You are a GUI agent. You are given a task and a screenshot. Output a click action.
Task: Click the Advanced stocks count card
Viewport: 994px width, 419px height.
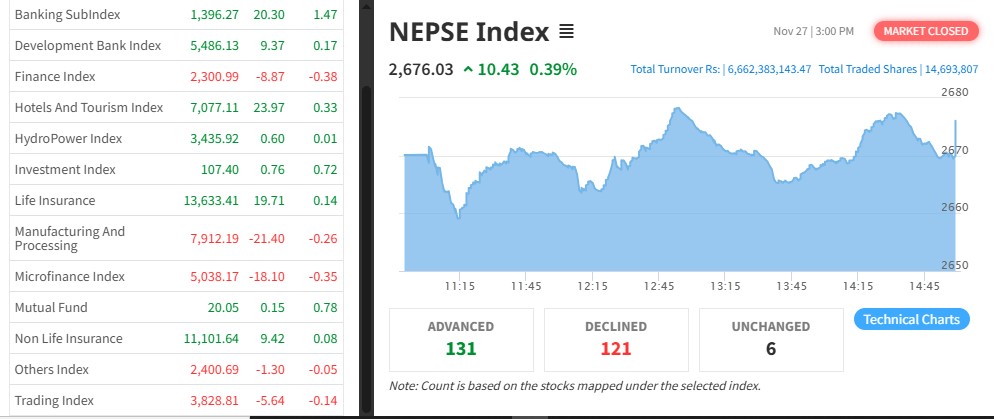click(x=461, y=339)
